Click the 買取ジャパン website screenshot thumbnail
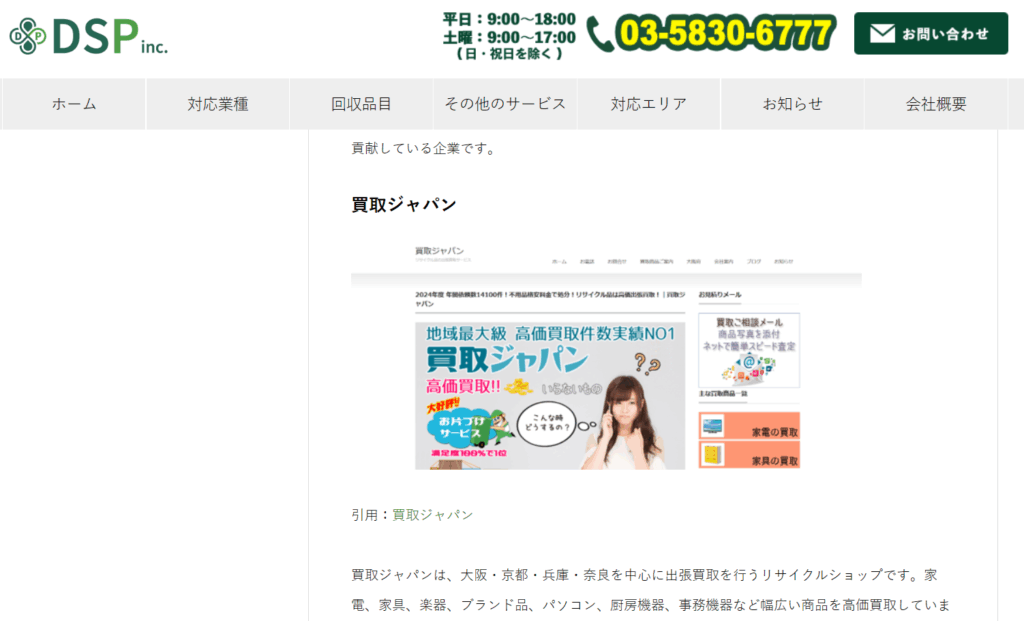 point(606,355)
